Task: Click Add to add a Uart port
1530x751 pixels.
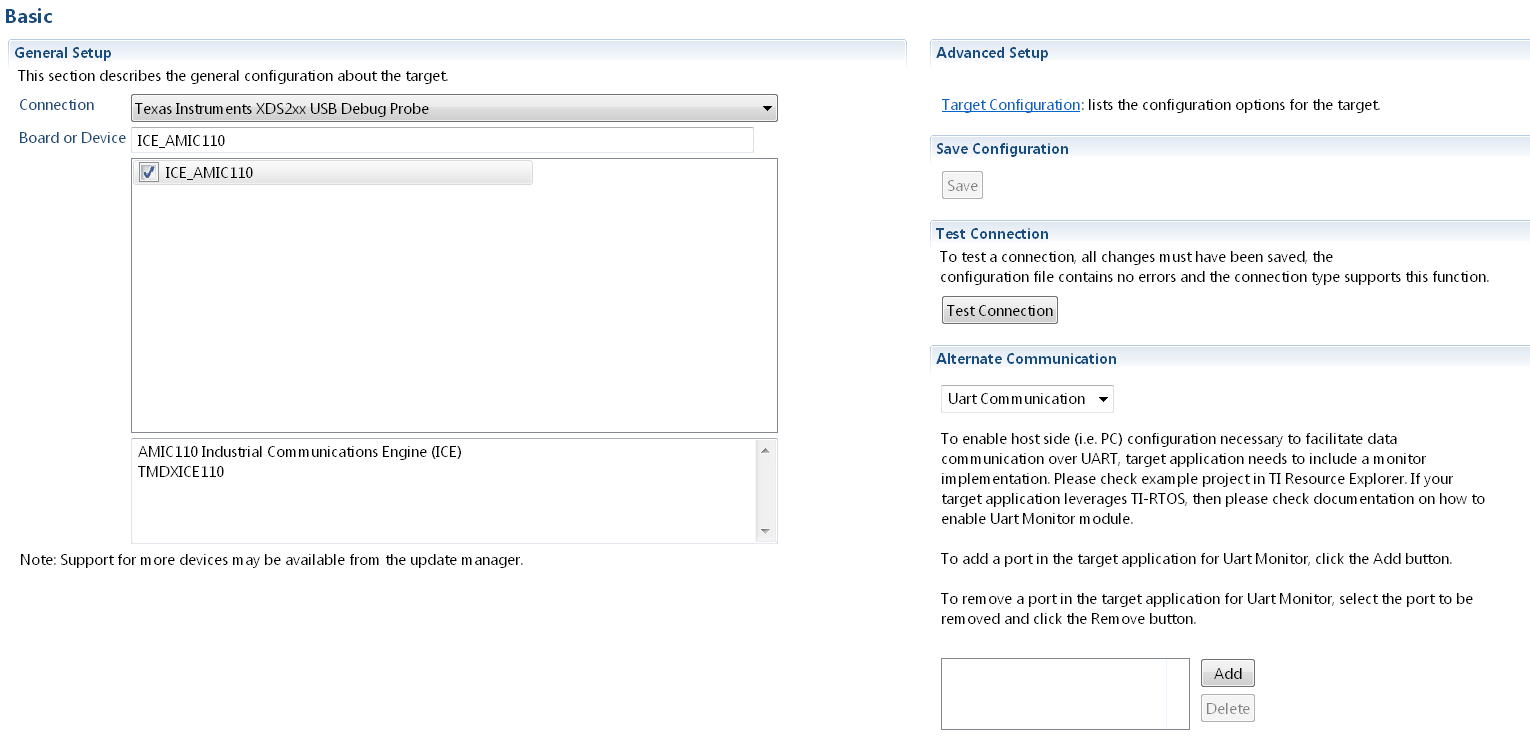Action: [x=1227, y=674]
